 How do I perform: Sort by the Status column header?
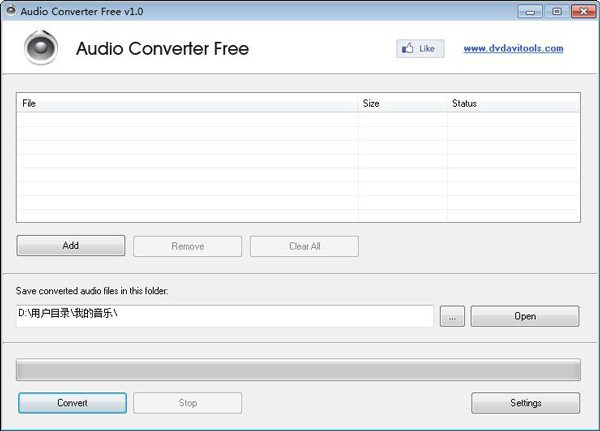point(513,103)
